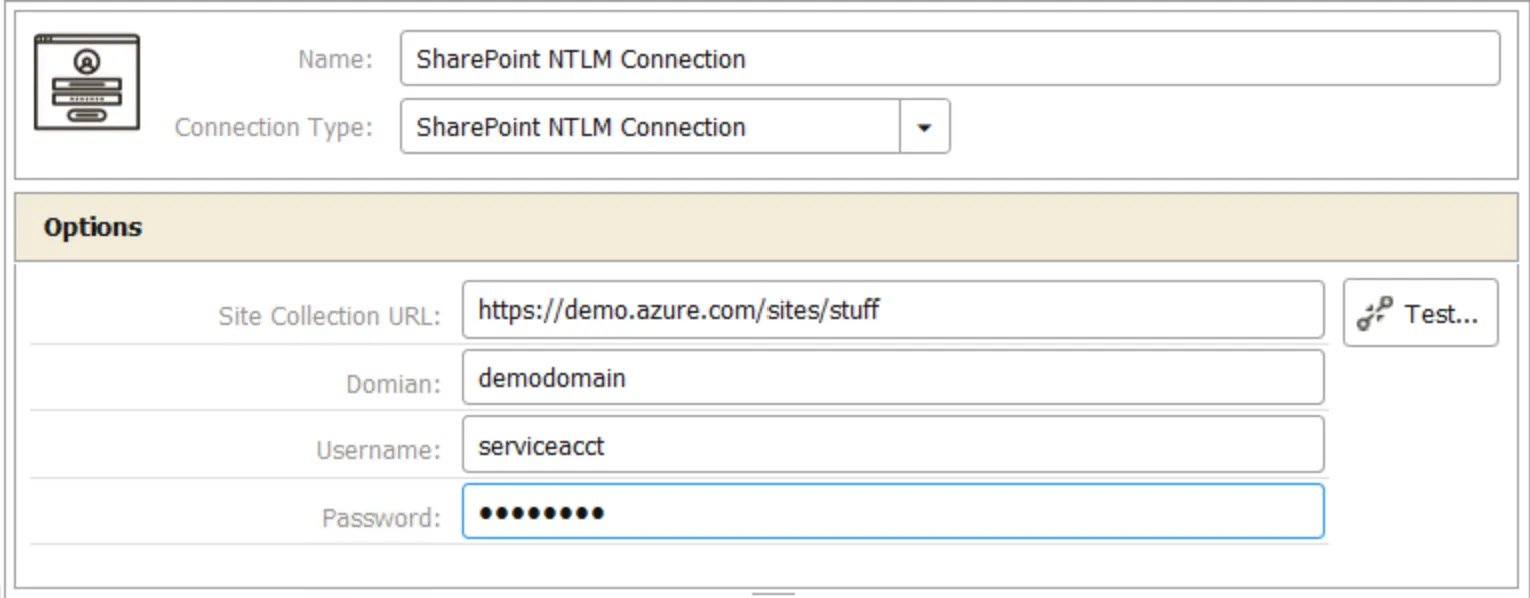This screenshot has height=598, width=1530.
Task: Click the "Name:" label
Action: pyautogui.click(x=335, y=60)
